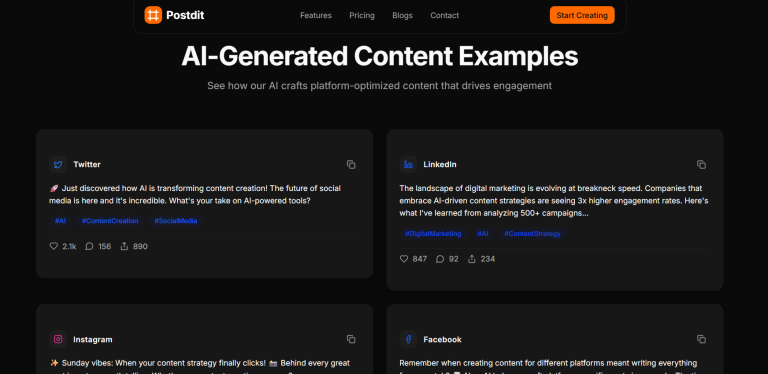Click the 890 shares count
The image size is (768, 374).
click(x=140, y=246)
